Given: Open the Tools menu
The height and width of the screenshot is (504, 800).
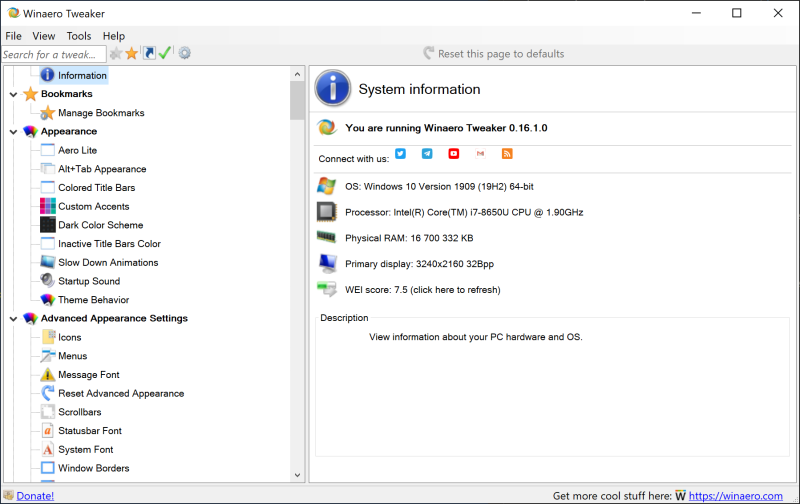Looking at the screenshot, I should [x=79, y=36].
